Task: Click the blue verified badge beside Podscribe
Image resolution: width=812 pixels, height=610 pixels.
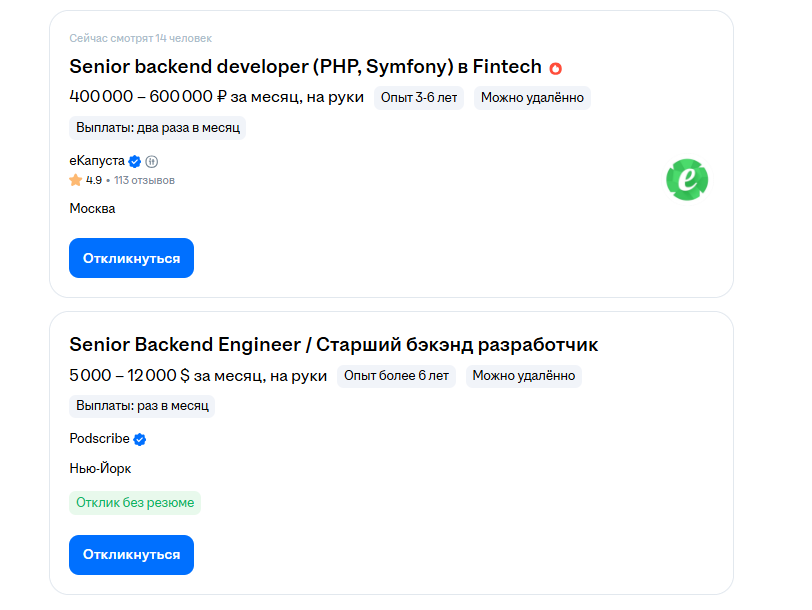Action: click(x=140, y=438)
